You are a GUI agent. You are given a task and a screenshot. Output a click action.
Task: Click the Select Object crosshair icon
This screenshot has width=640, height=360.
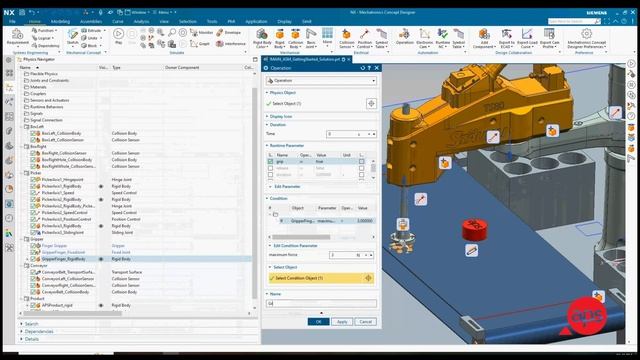(371, 104)
